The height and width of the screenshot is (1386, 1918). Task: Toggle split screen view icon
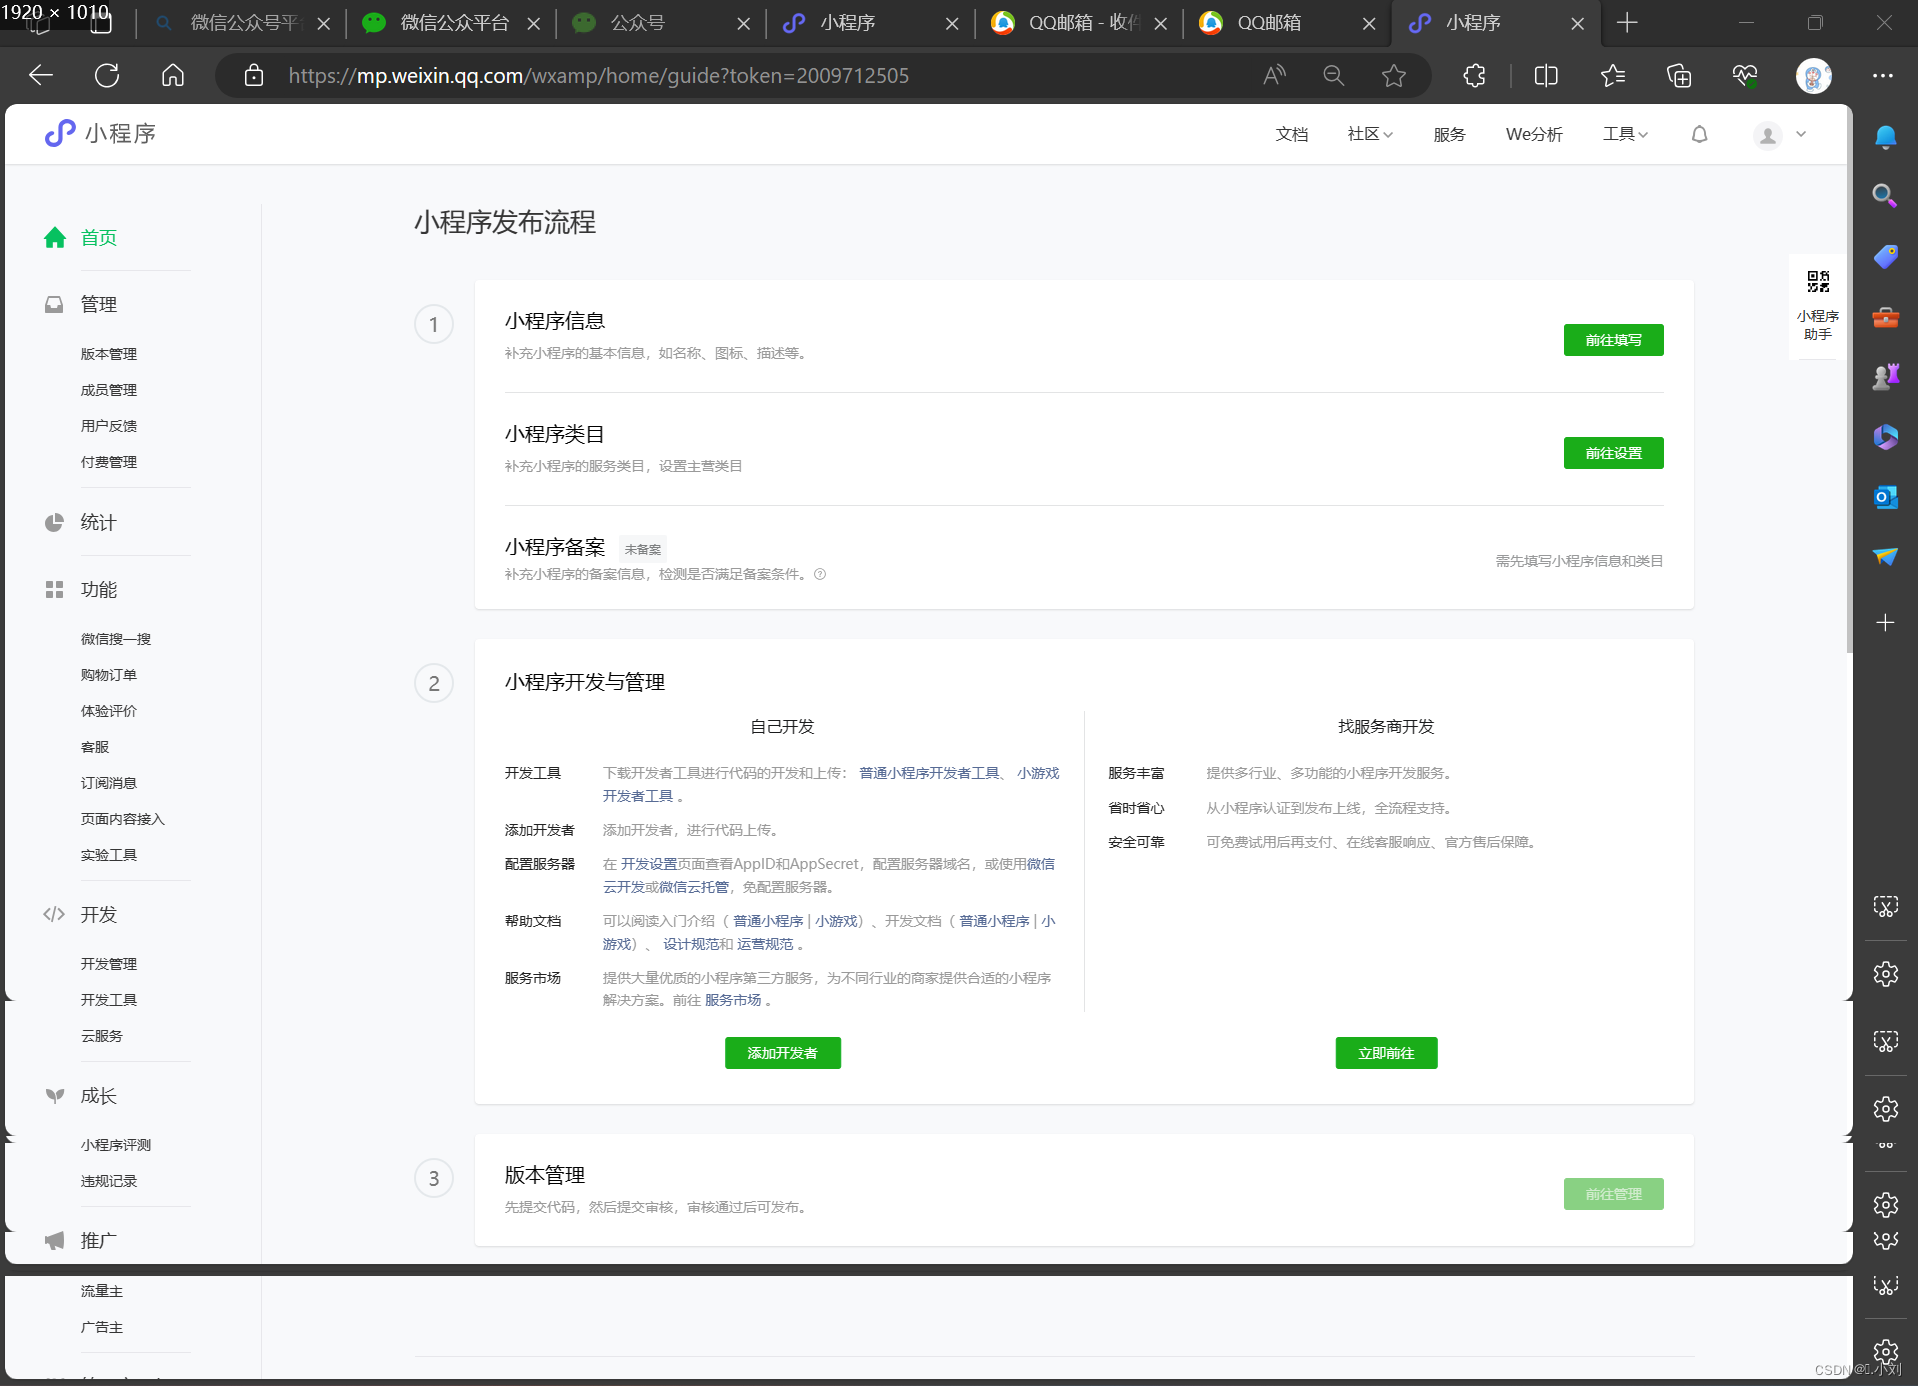(1546, 75)
